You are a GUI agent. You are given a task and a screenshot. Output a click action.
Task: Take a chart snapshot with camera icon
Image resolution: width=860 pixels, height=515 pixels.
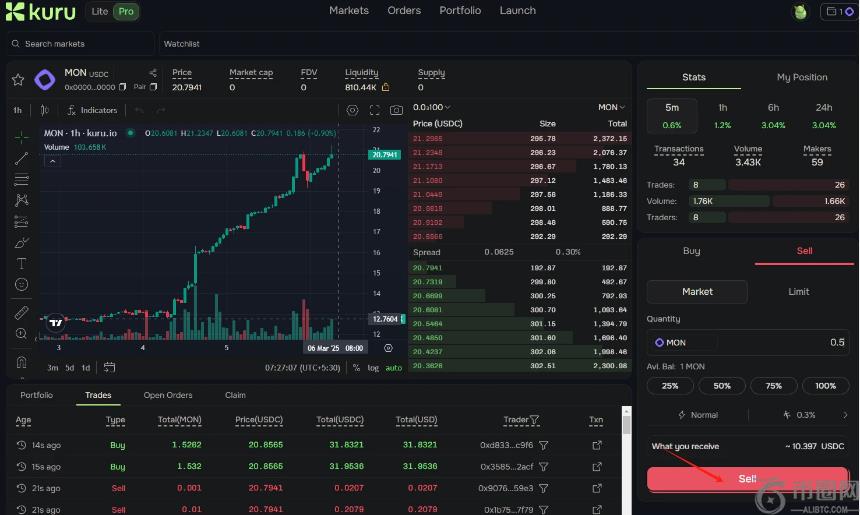396,110
